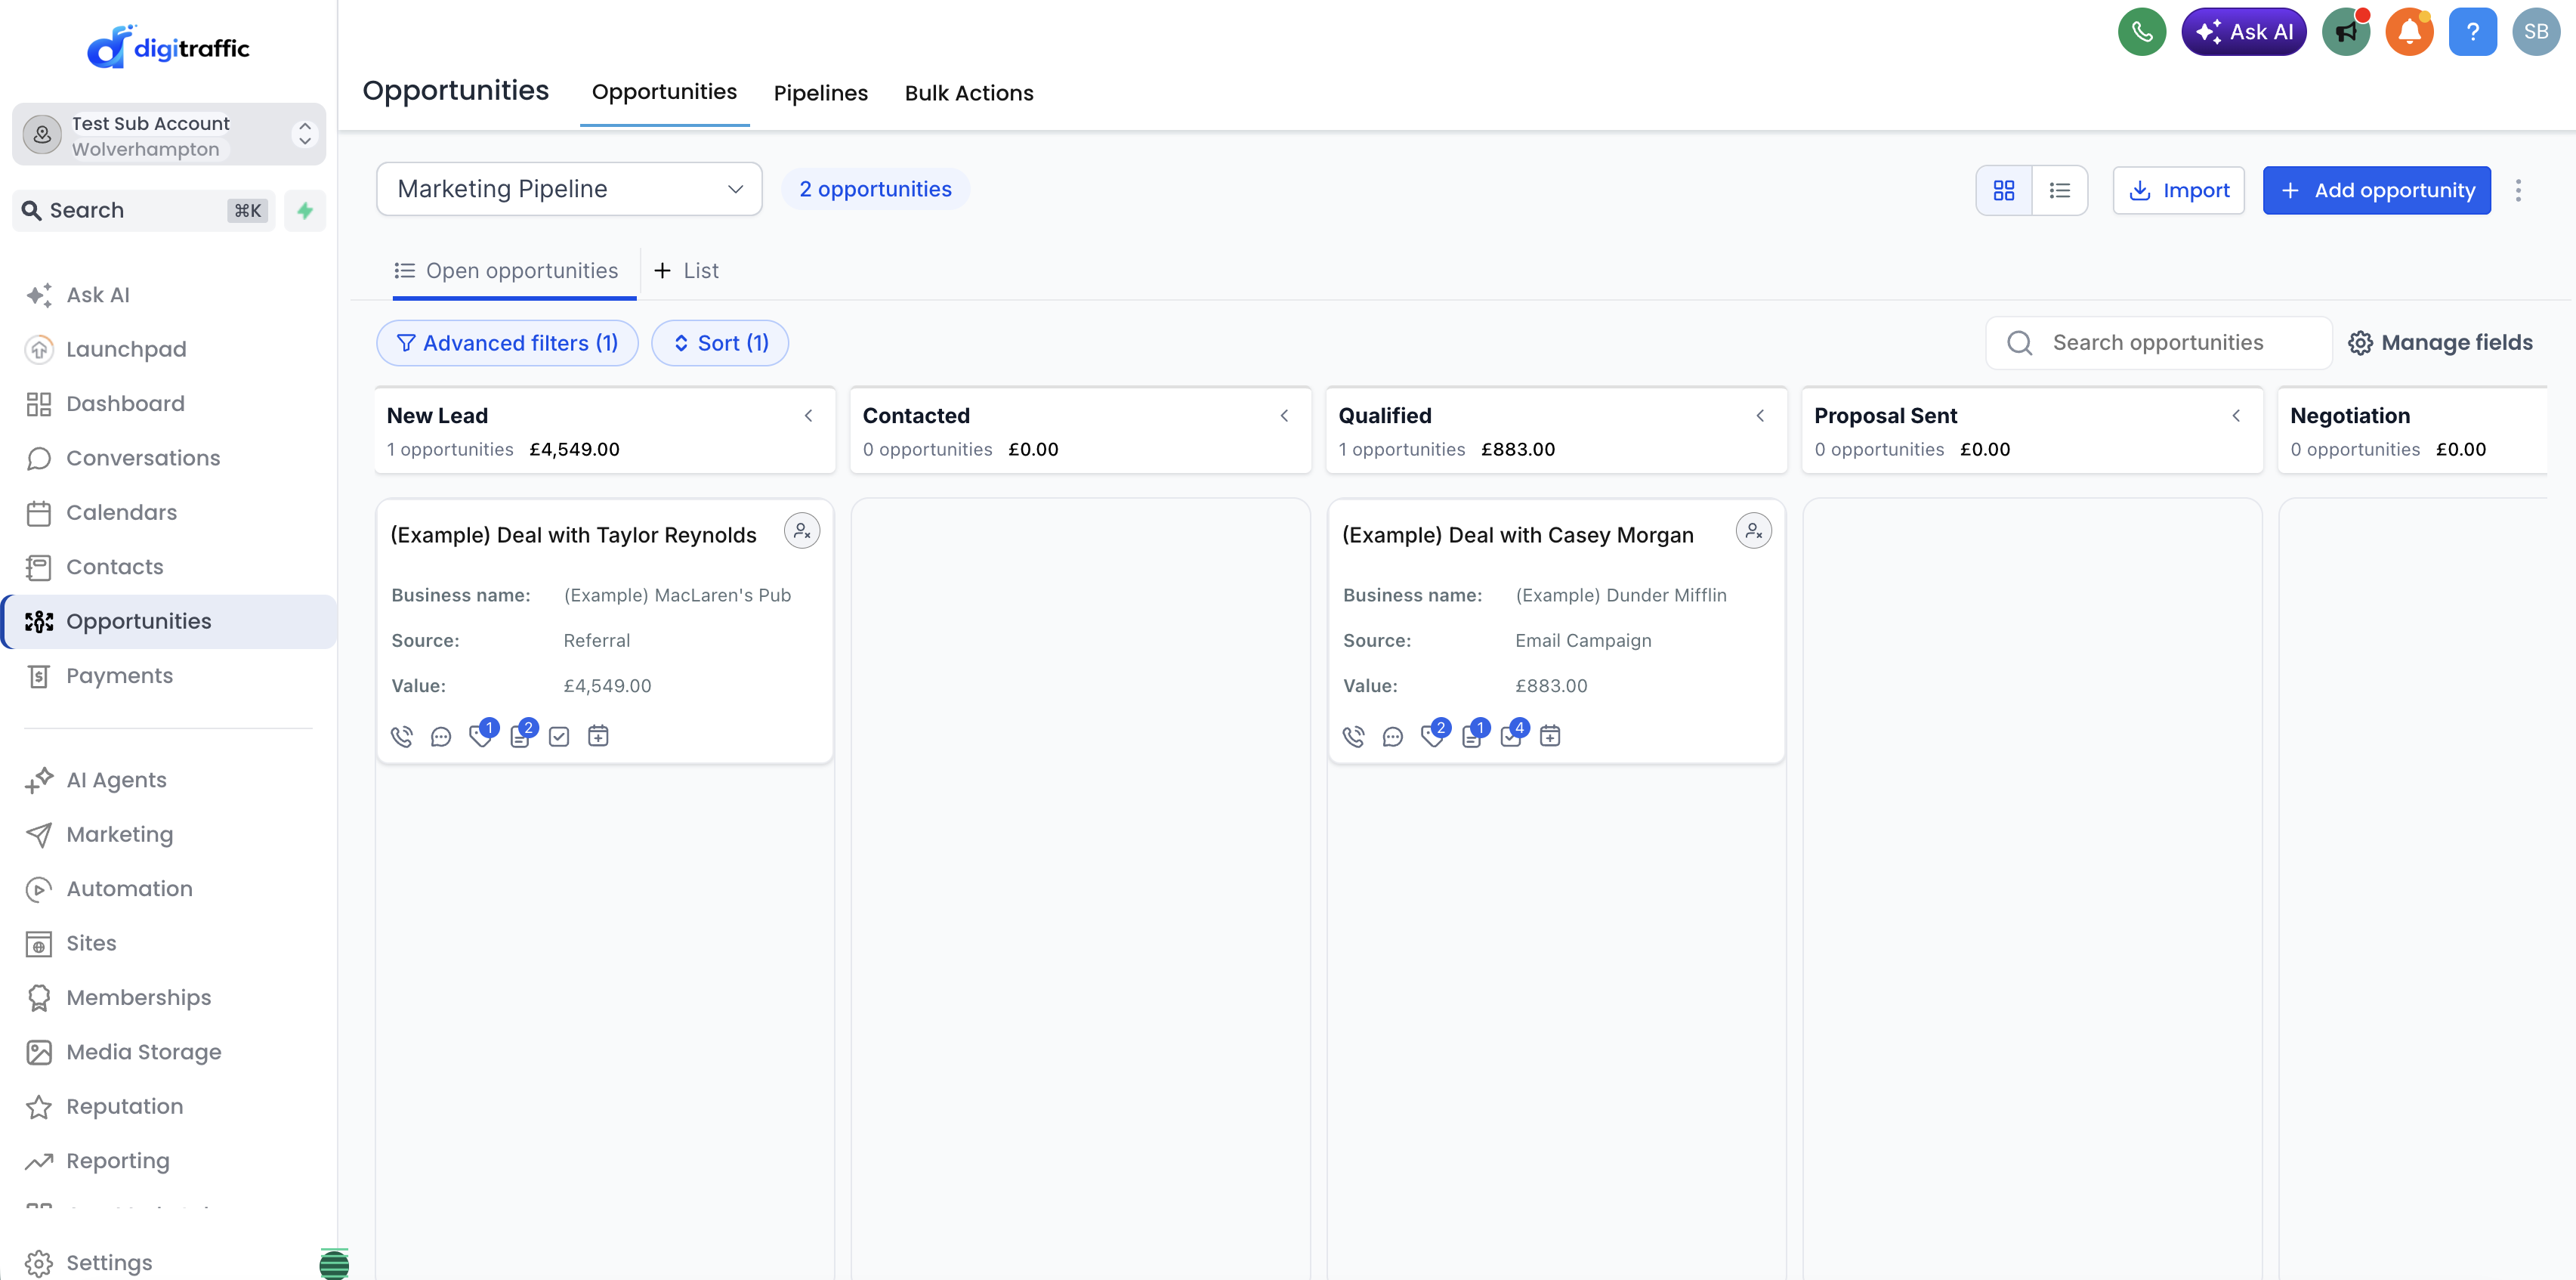This screenshot has width=2576, height=1280.
Task: Open Conversations in sidebar
Action: [x=168, y=458]
